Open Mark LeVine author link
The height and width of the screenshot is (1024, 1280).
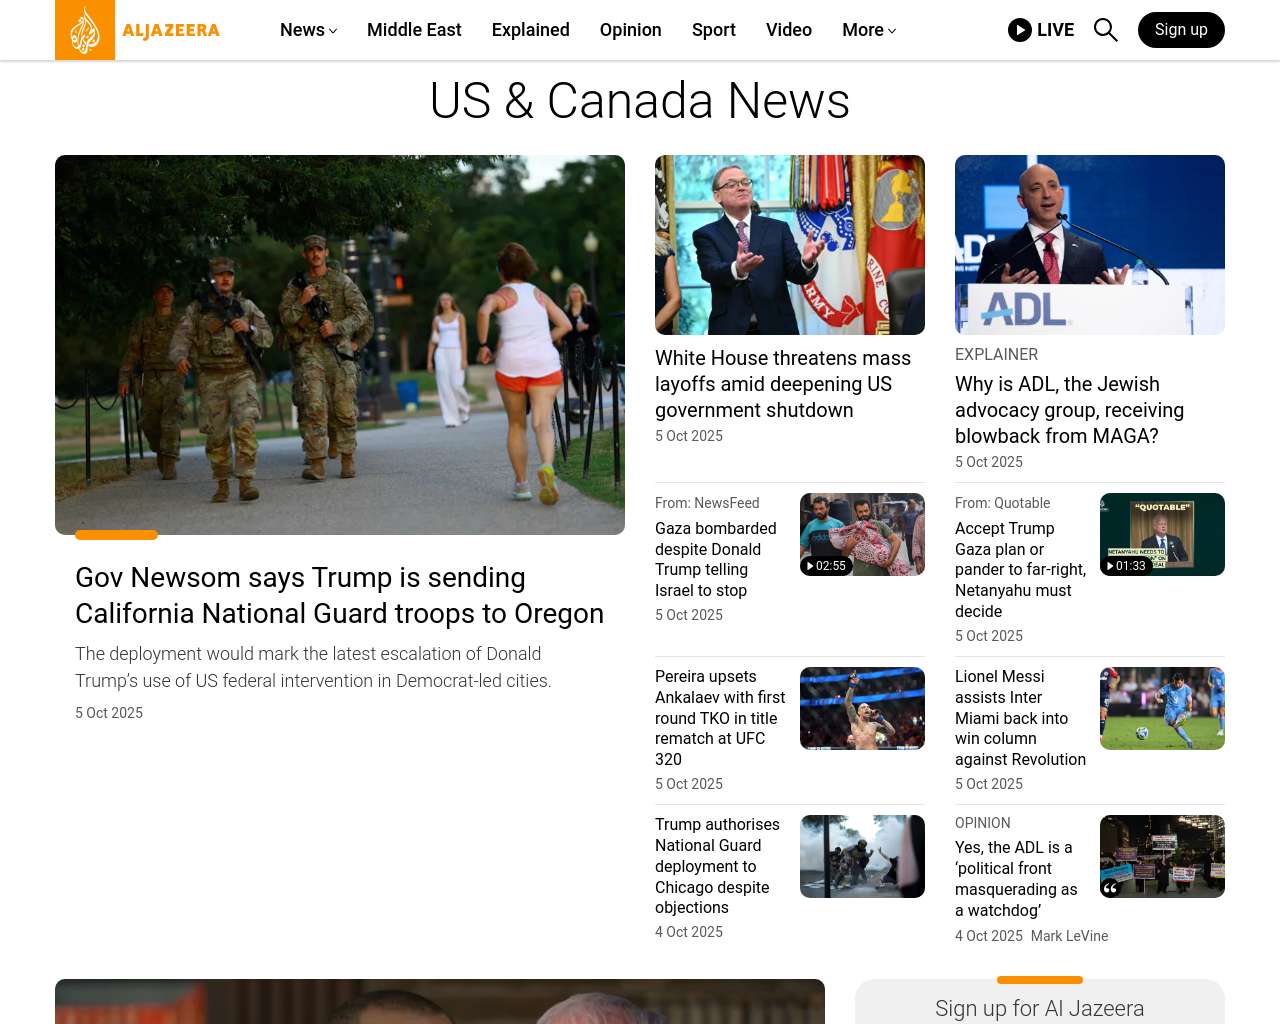(1069, 936)
